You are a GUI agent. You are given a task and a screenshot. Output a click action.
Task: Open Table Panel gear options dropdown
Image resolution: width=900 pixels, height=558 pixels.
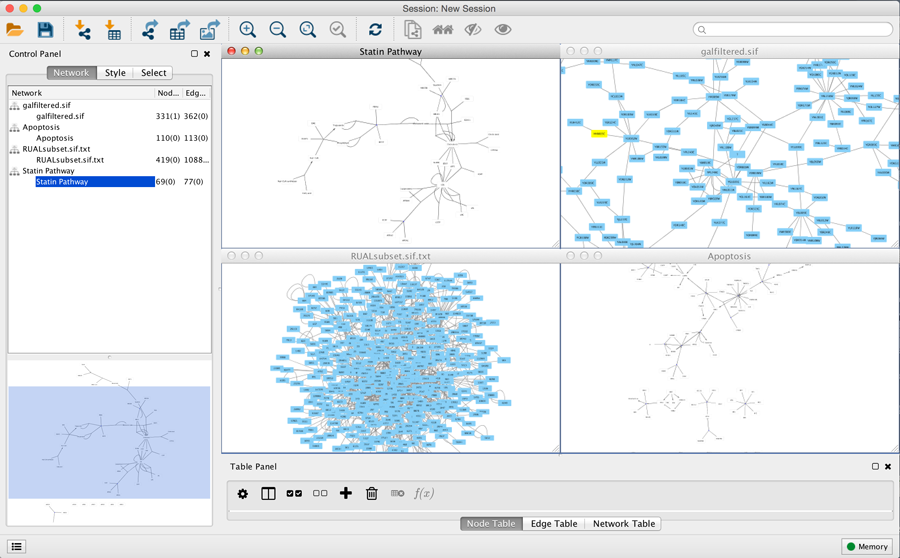[242, 493]
